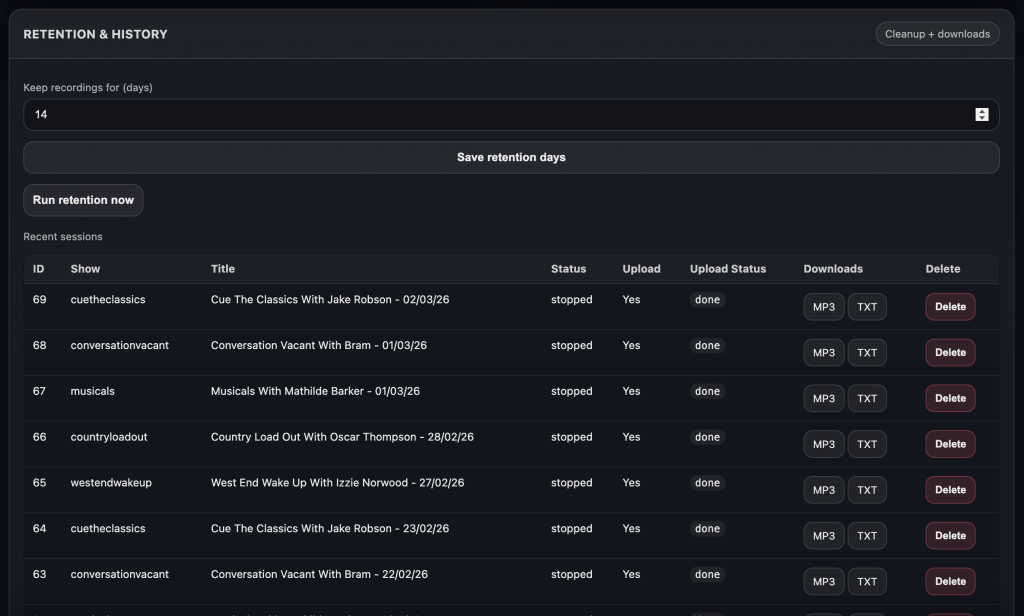Image resolution: width=1024 pixels, height=616 pixels.
Task: Delete session 69 Cue The Classics
Action: pyautogui.click(x=950, y=307)
